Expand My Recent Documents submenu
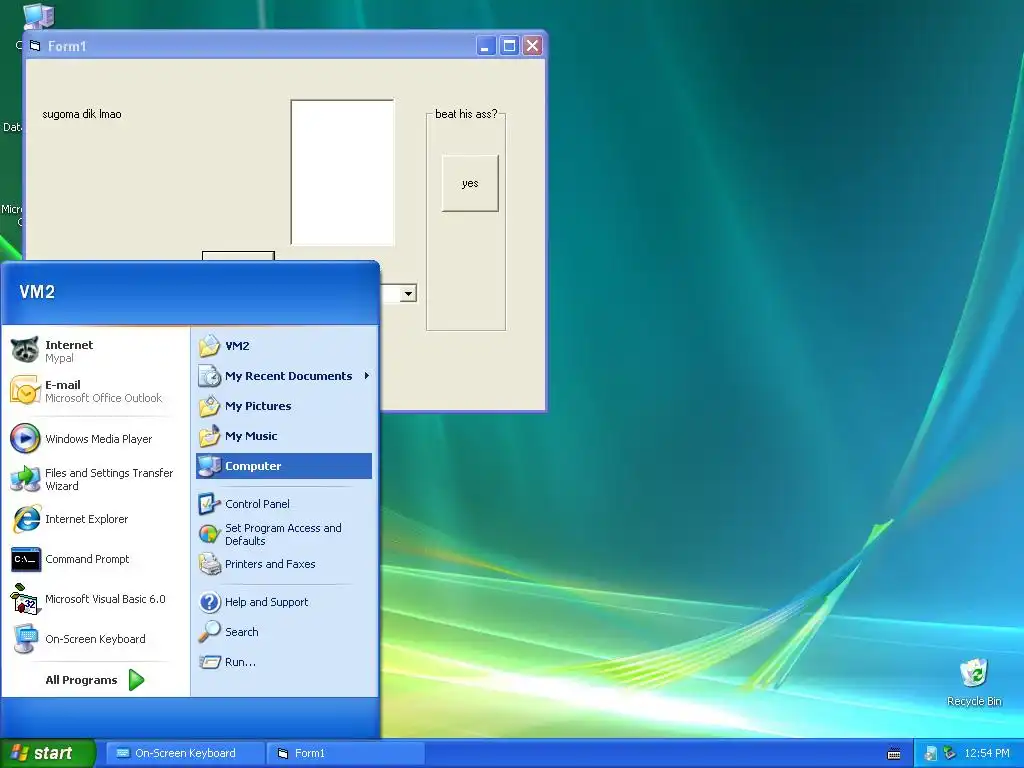The image size is (1024, 768). [283, 376]
